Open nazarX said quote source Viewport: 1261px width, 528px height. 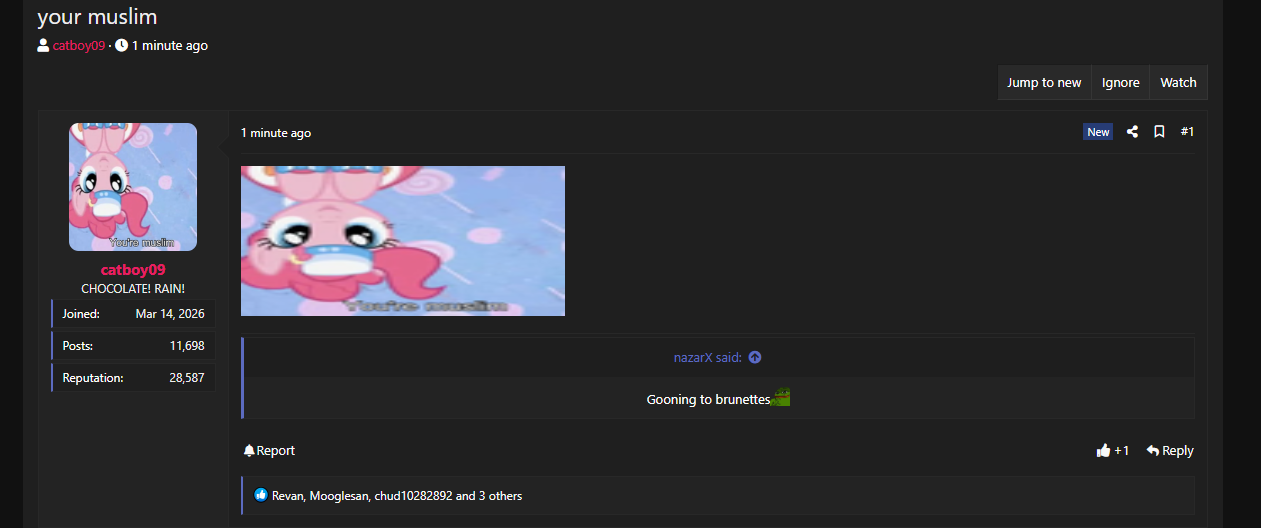click(x=707, y=358)
